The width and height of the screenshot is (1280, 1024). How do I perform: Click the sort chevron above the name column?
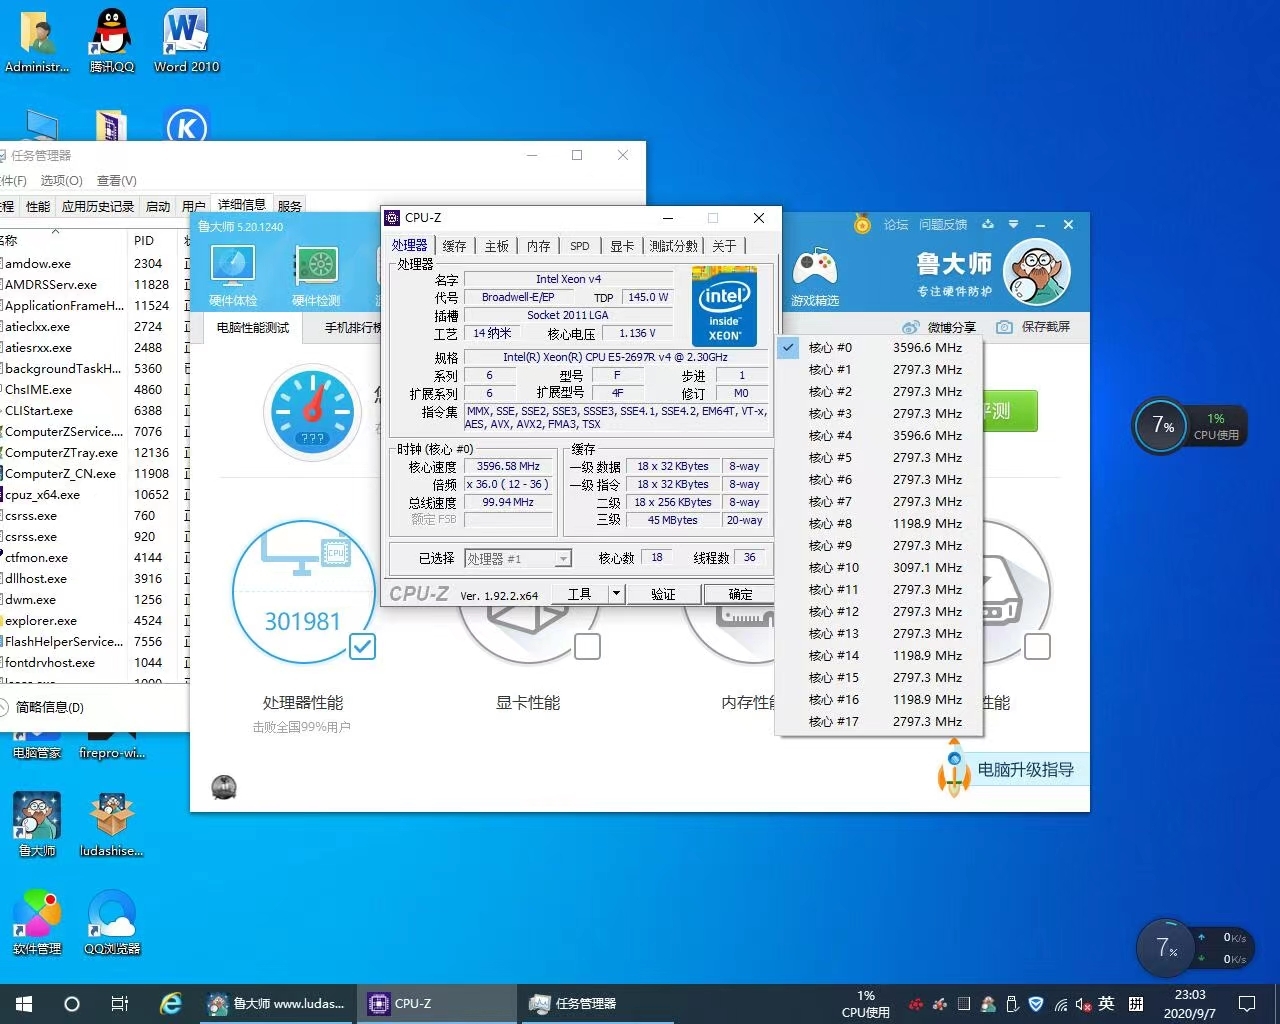coord(56,231)
